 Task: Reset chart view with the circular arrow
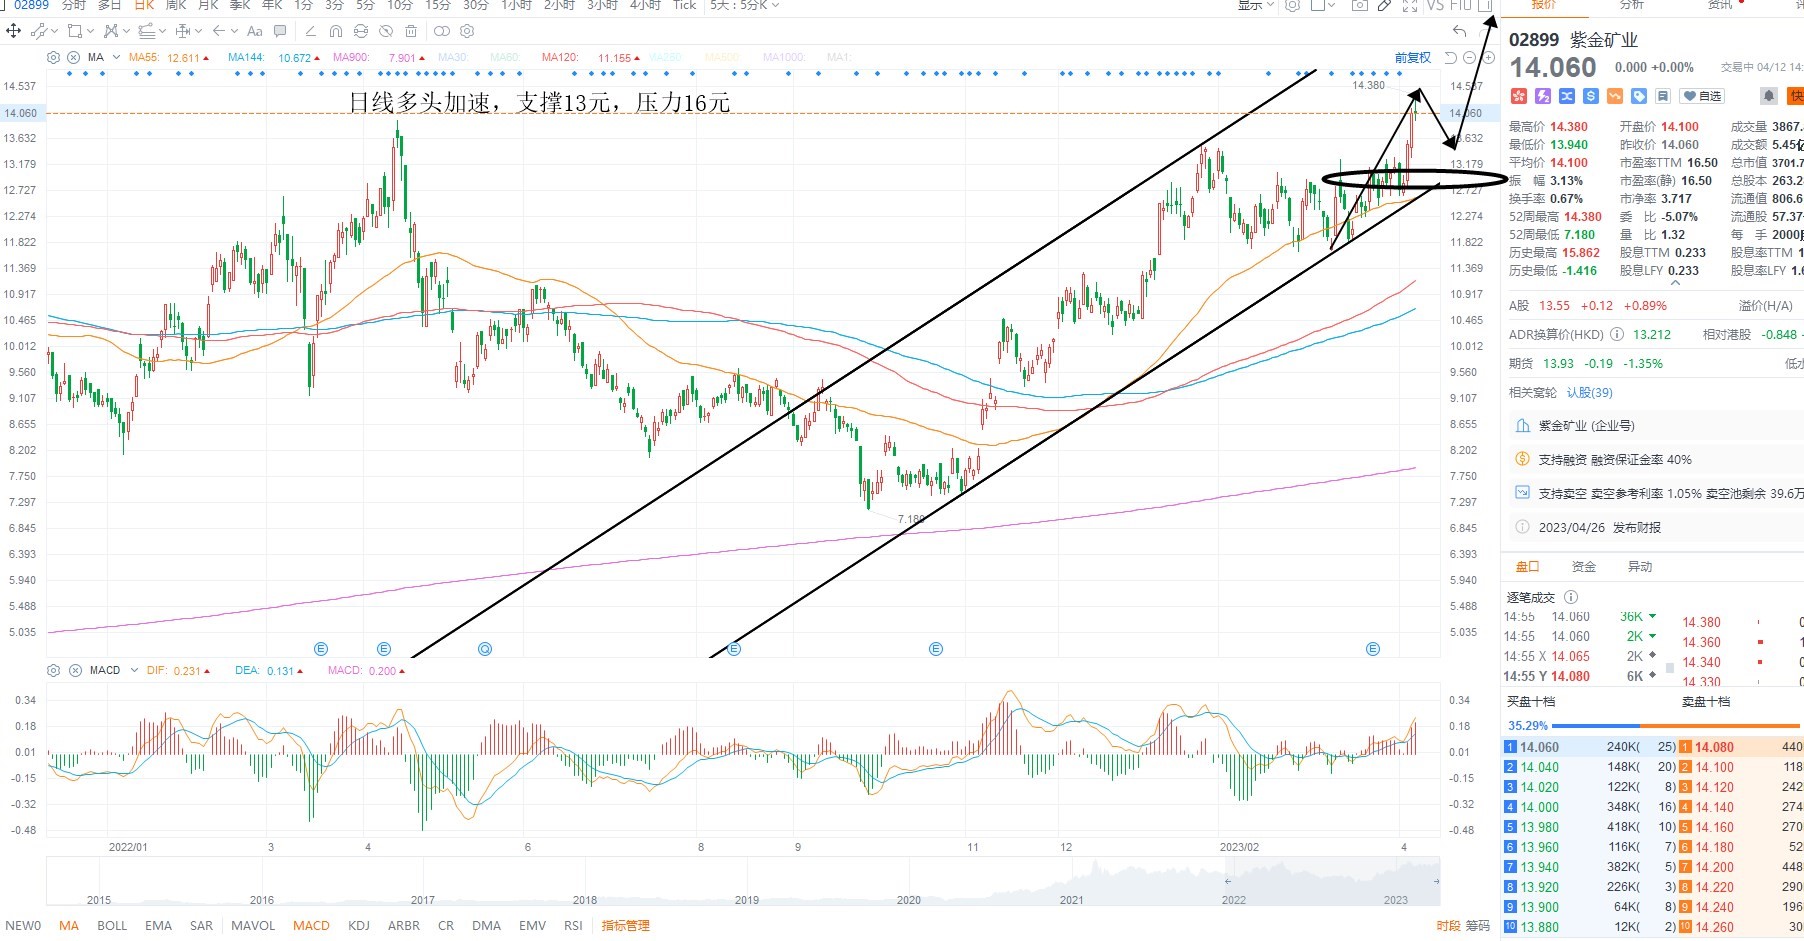1450,58
